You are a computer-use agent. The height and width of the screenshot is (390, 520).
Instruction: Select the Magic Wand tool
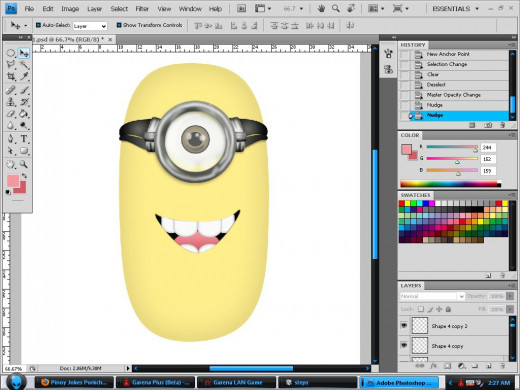(x=24, y=65)
